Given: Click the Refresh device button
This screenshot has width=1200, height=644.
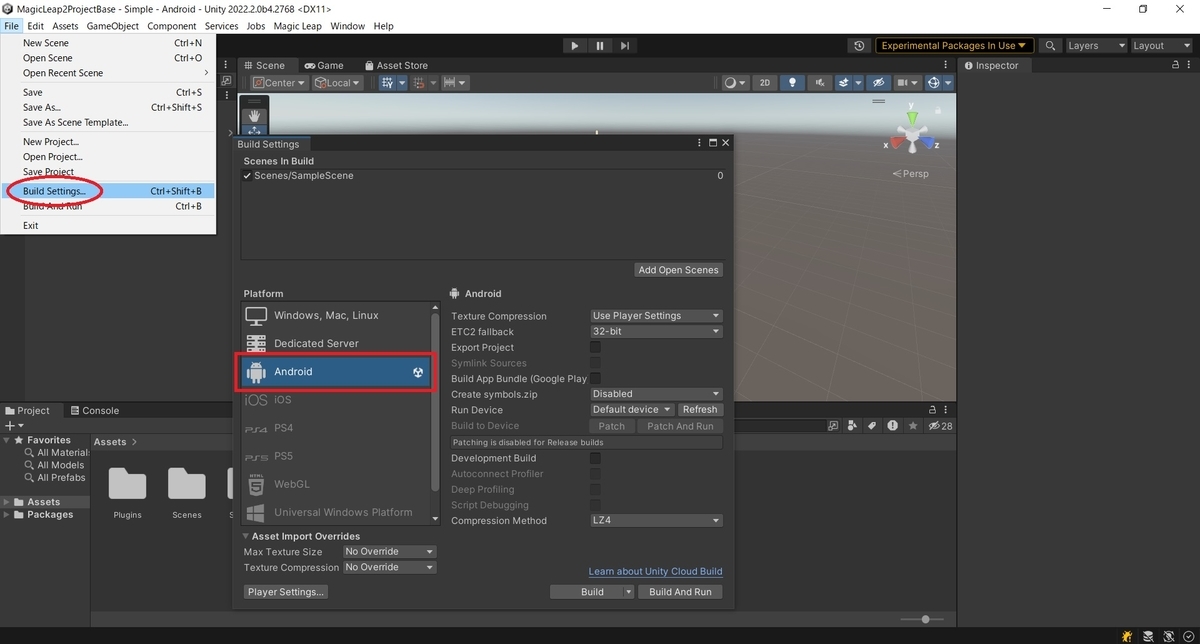Looking at the screenshot, I should click(700, 410).
